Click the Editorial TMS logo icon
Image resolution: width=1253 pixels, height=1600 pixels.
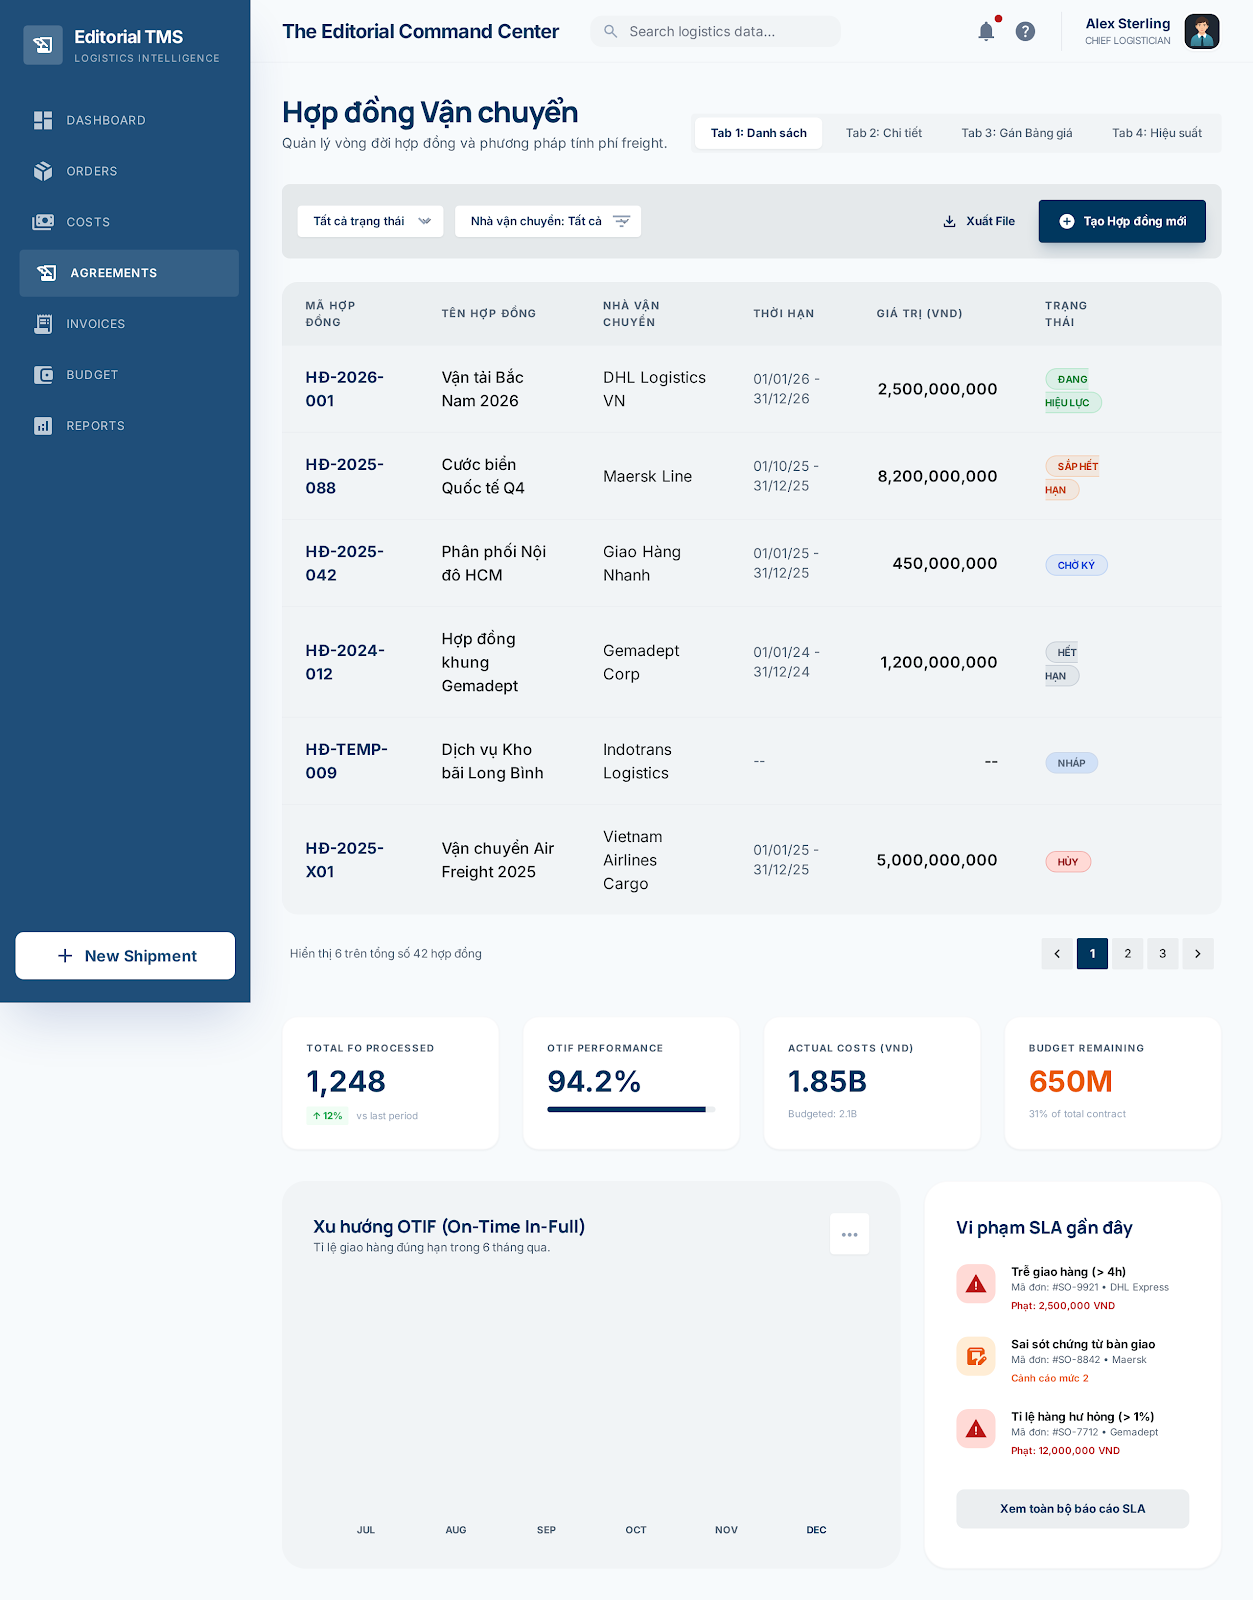click(x=43, y=45)
